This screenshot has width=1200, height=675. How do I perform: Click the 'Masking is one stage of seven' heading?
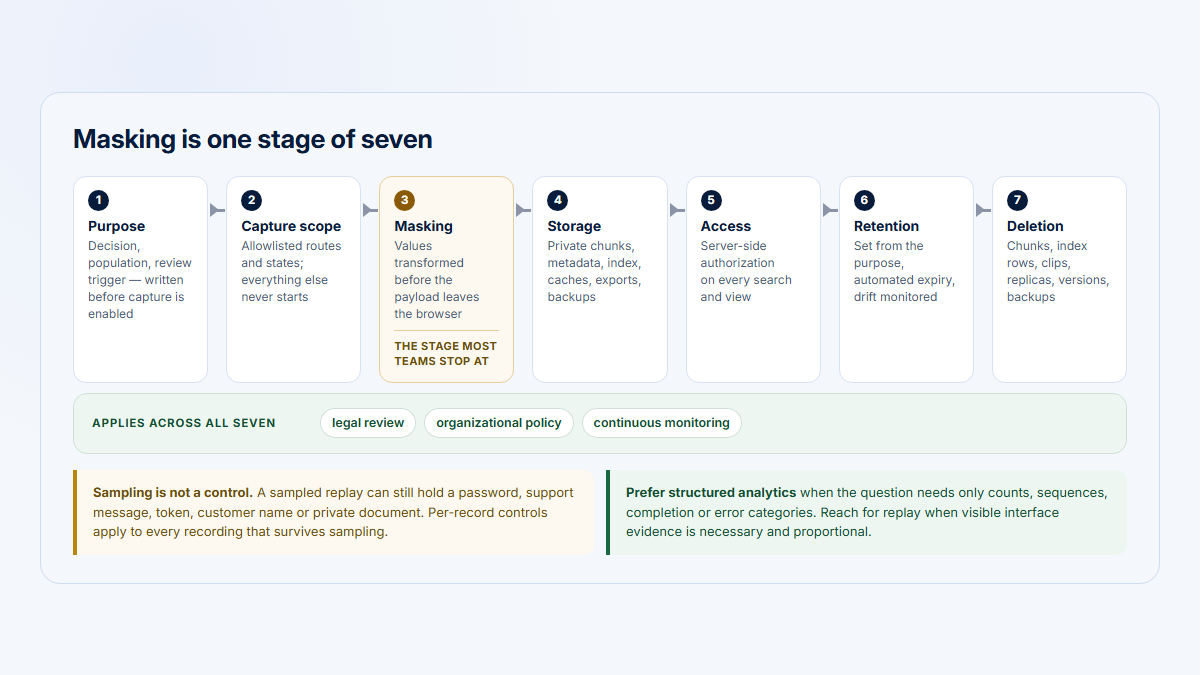[253, 139]
